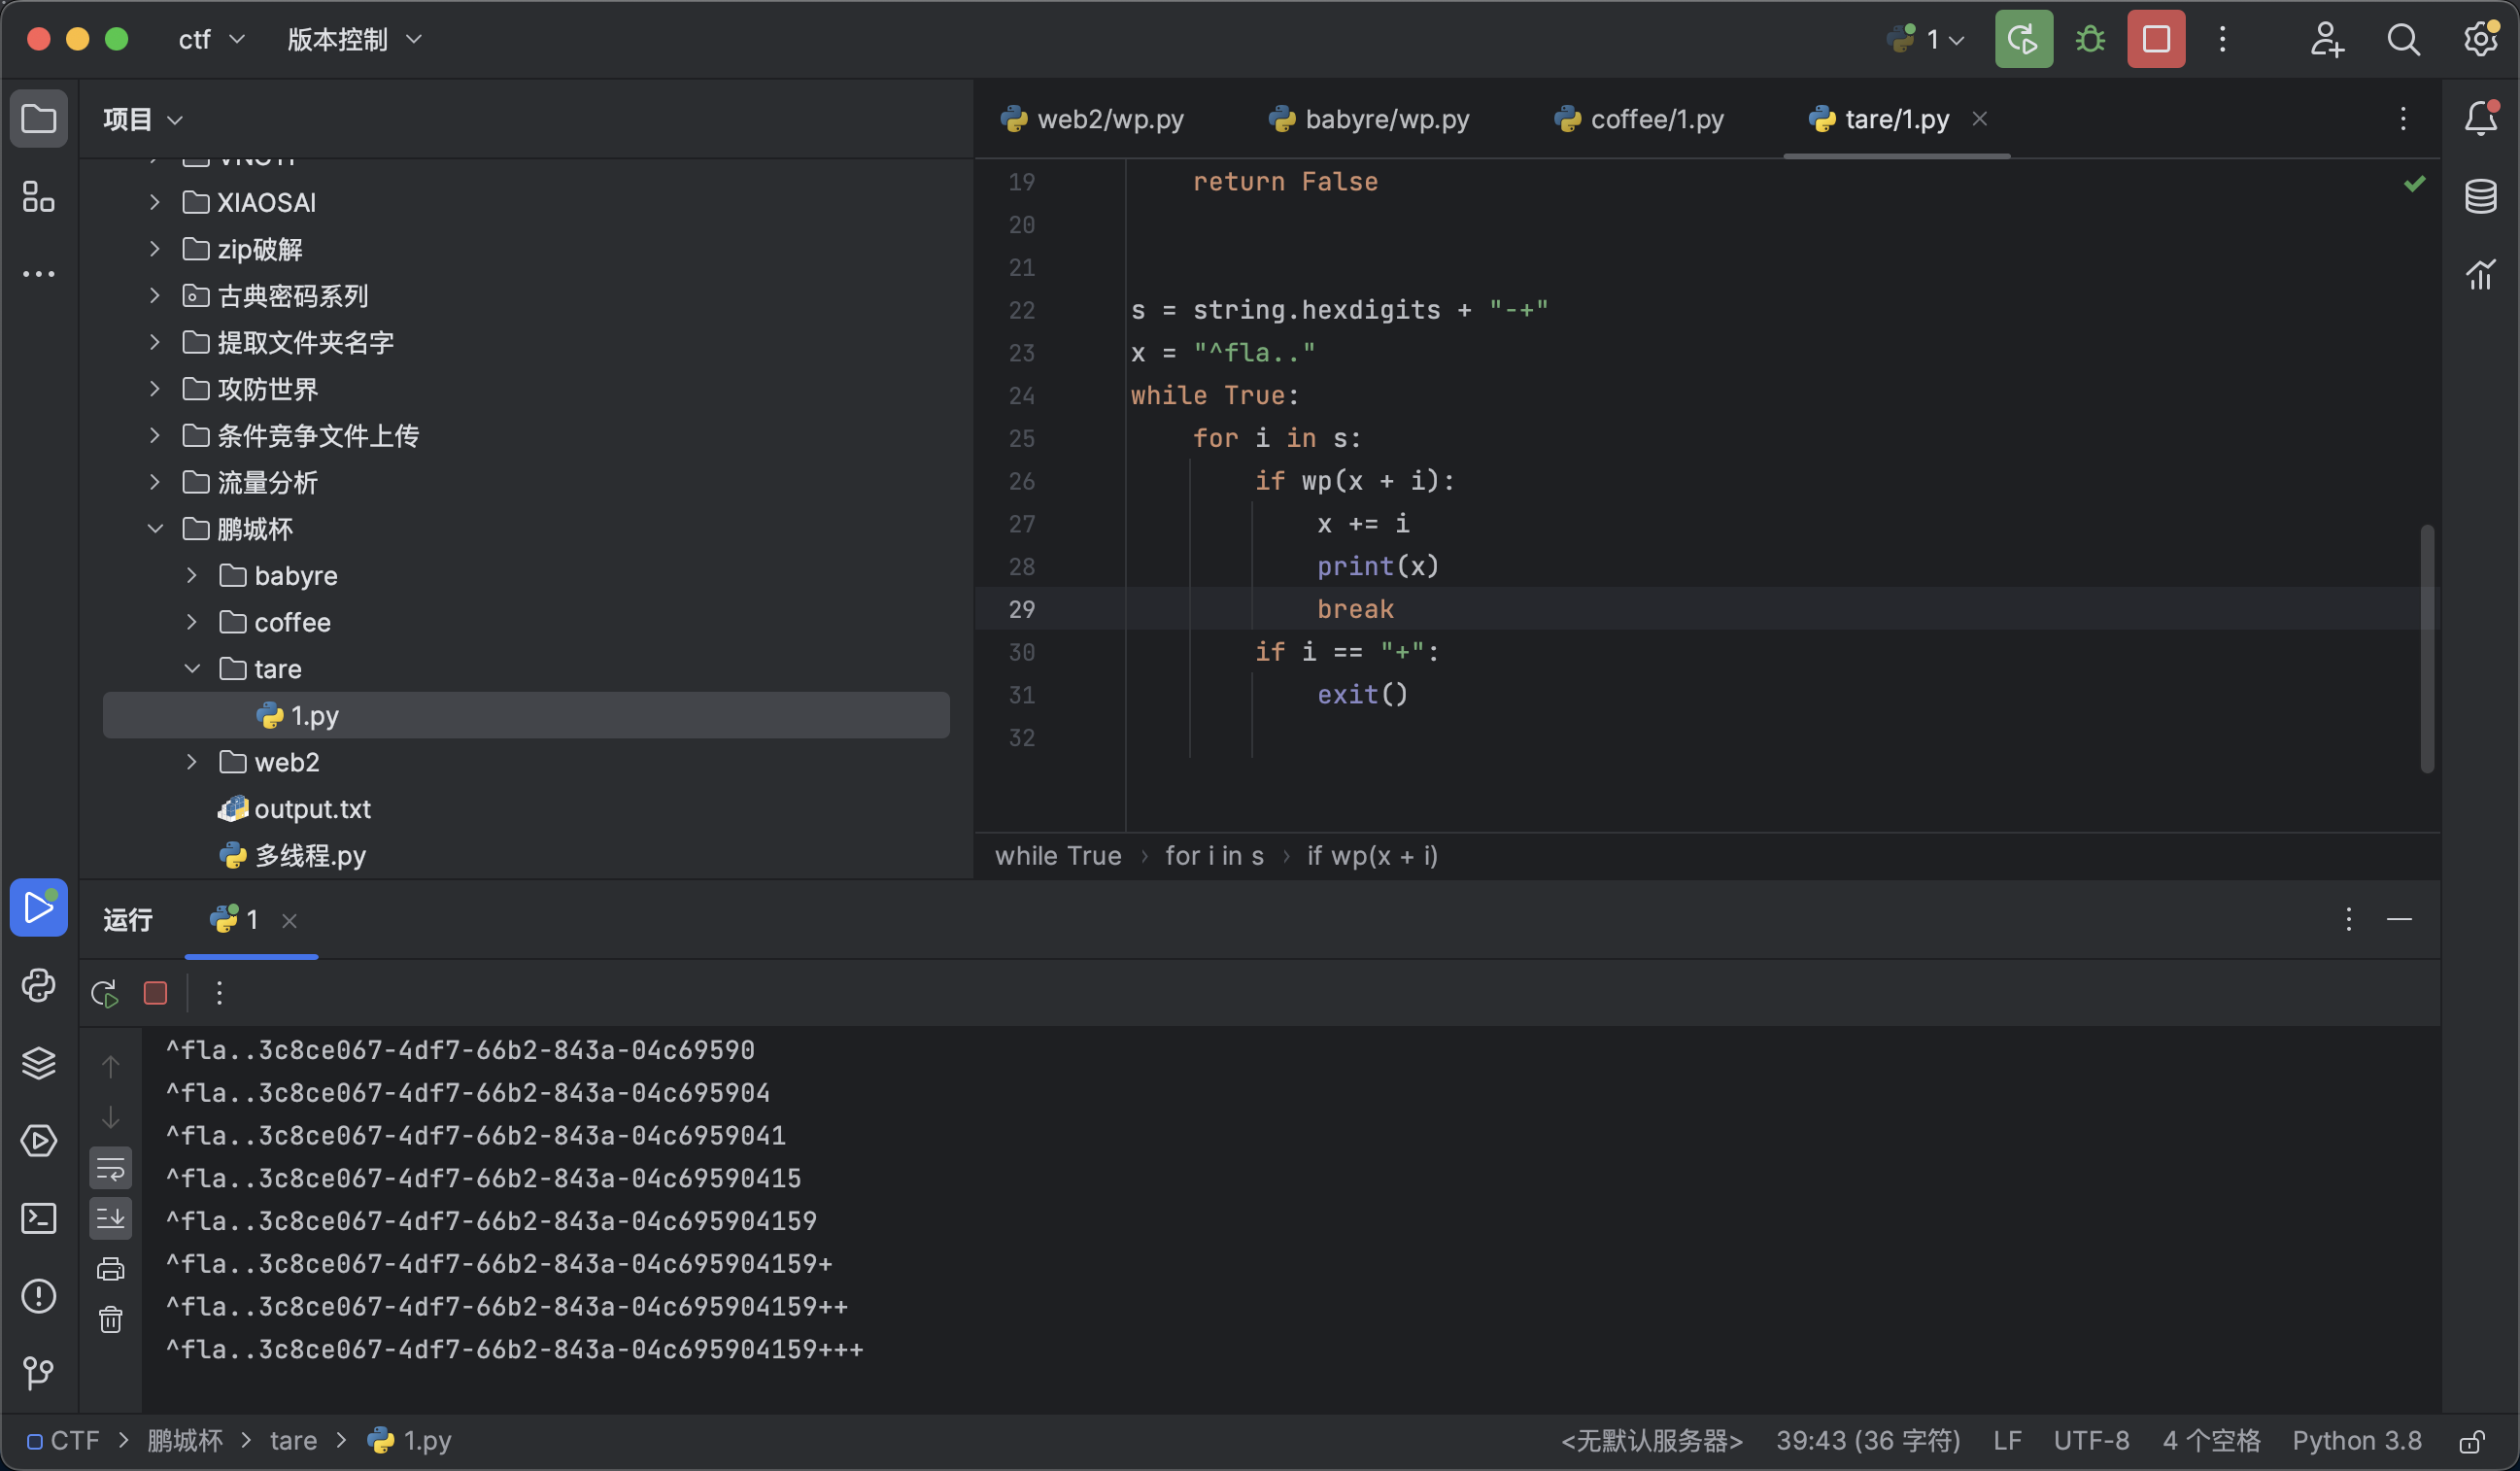
Task: Click UTF-8 encoding in status bar
Action: (2091, 1441)
